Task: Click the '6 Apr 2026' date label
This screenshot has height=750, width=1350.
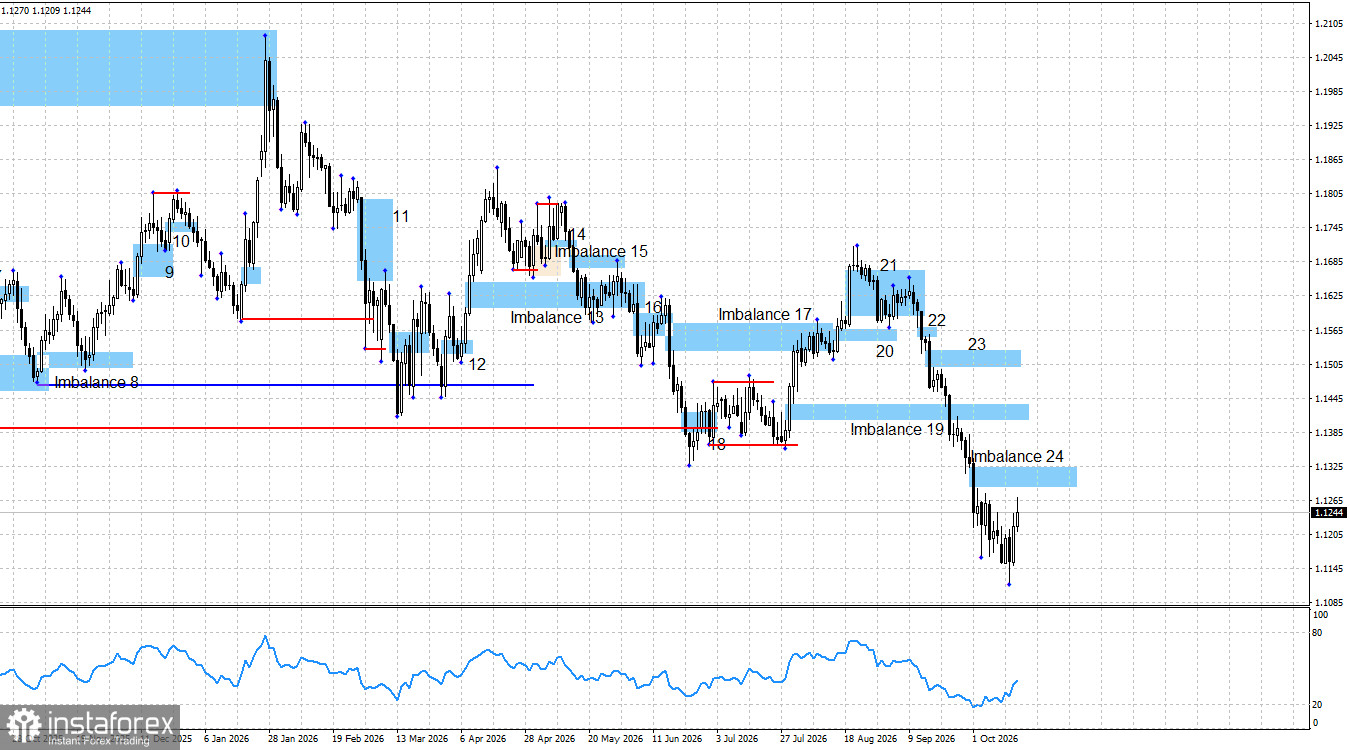Action: pos(483,739)
